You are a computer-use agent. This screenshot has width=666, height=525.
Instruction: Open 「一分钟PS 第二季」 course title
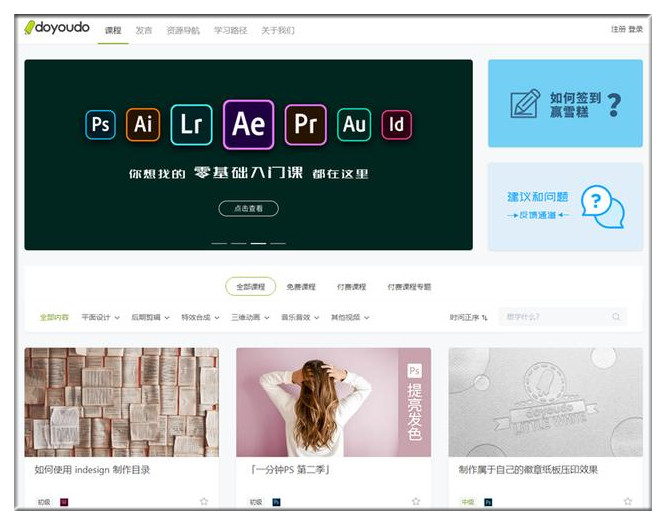point(291,470)
